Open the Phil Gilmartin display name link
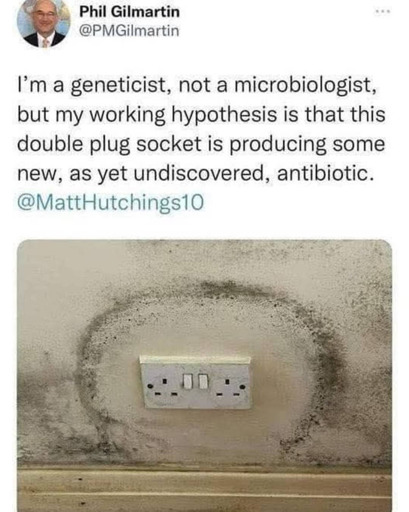The image size is (409, 512). 130,12
